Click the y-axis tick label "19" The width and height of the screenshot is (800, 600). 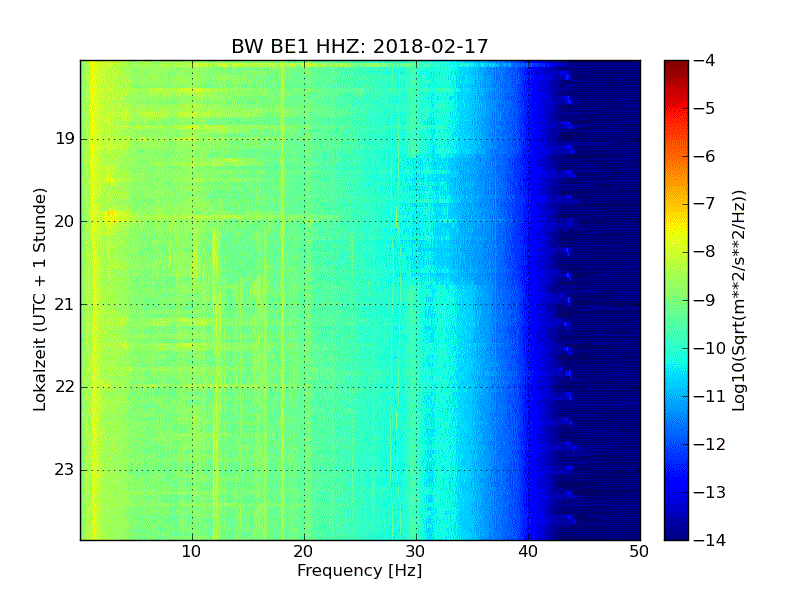[x=65, y=139]
